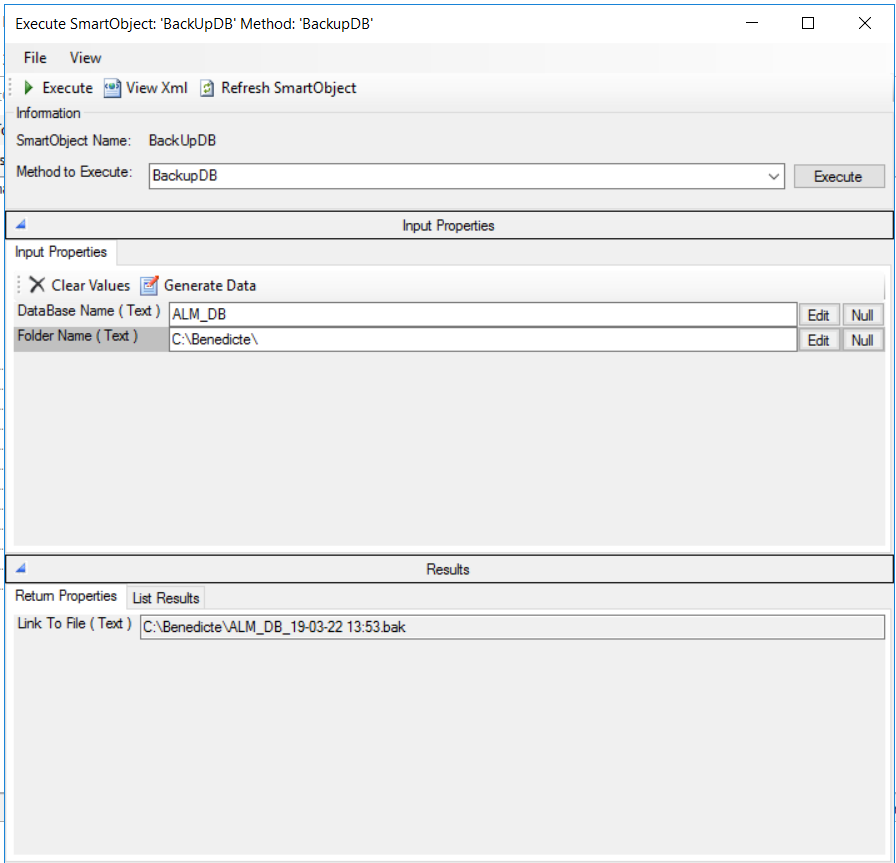Image resolution: width=896 pixels, height=863 pixels.
Task: Open the File menu
Action: tap(35, 58)
